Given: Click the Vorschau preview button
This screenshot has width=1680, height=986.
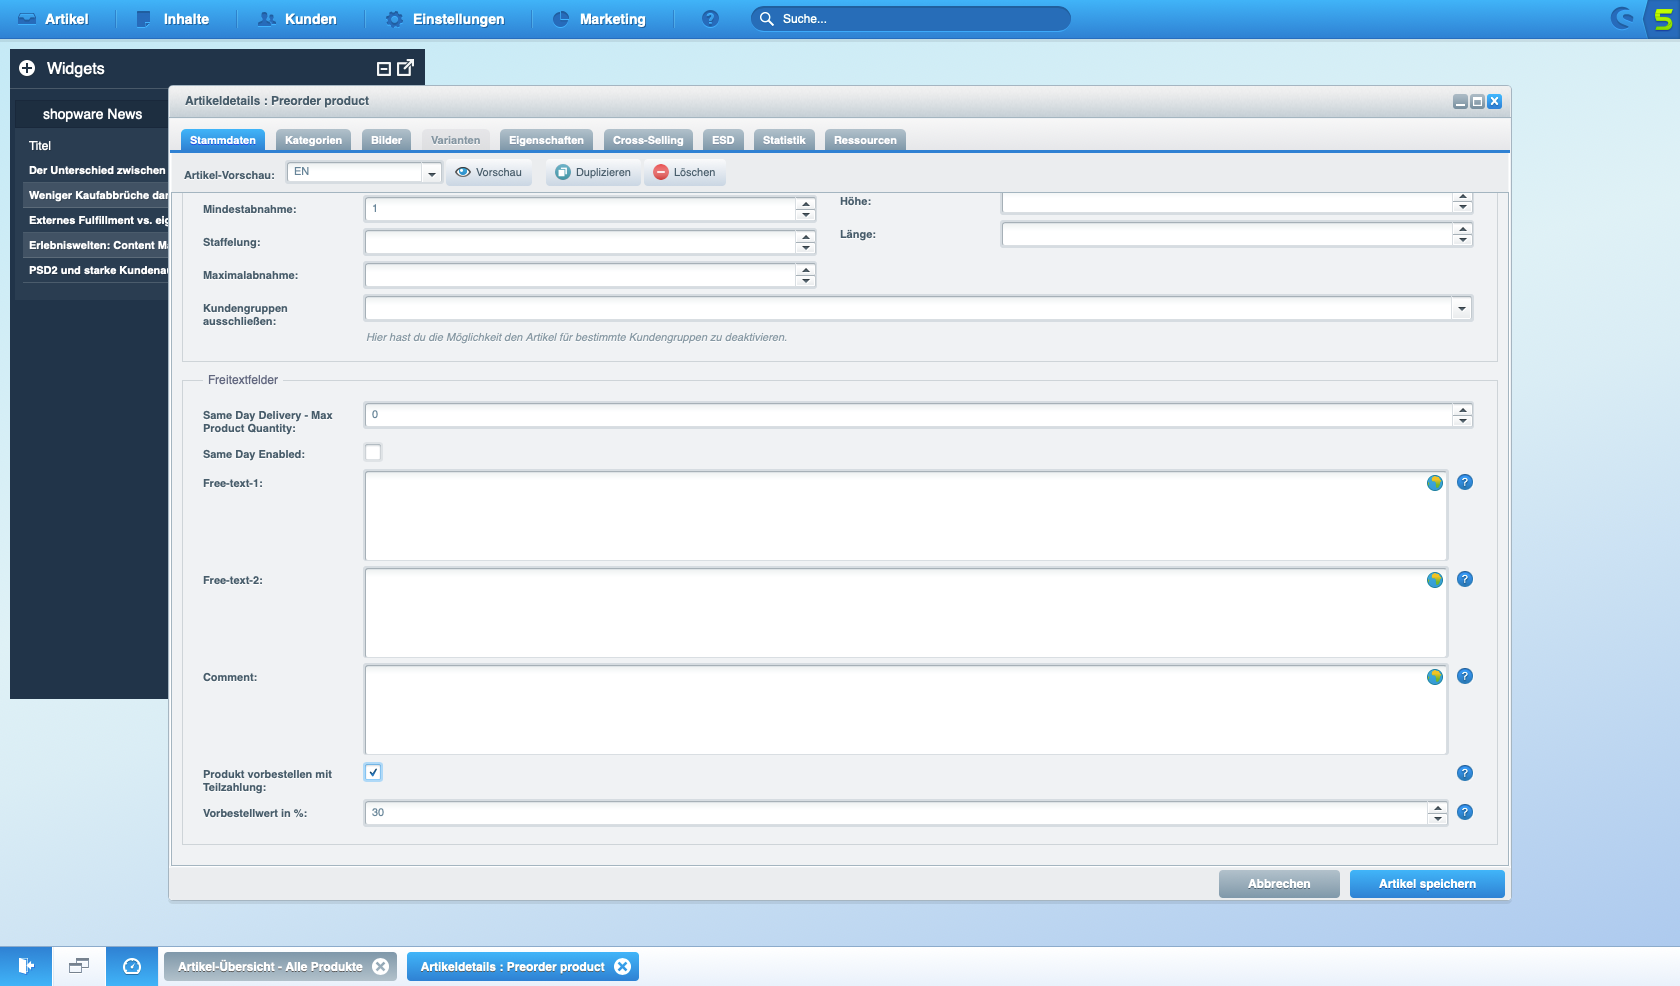Looking at the screenshot, I should pos(489,173).
